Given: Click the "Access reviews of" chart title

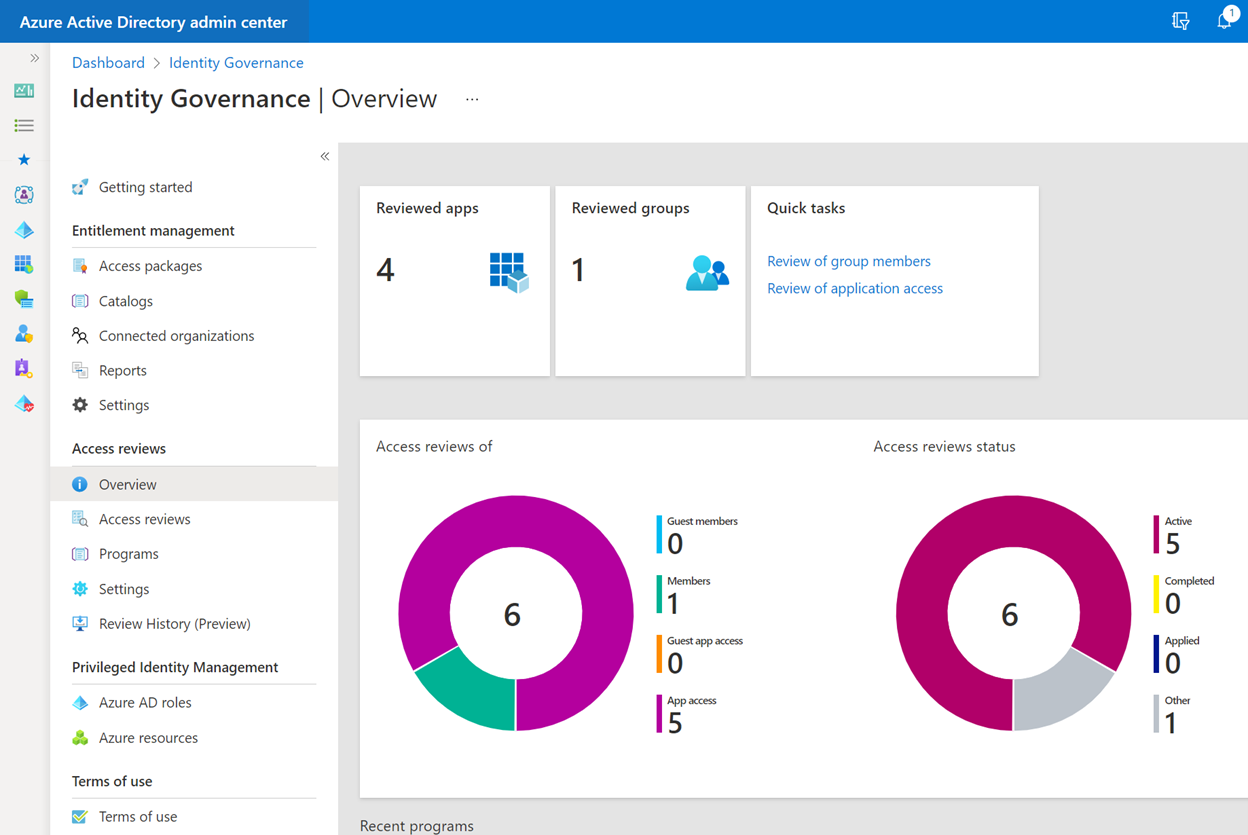Looking at the screenshot, I should (434, 446).
